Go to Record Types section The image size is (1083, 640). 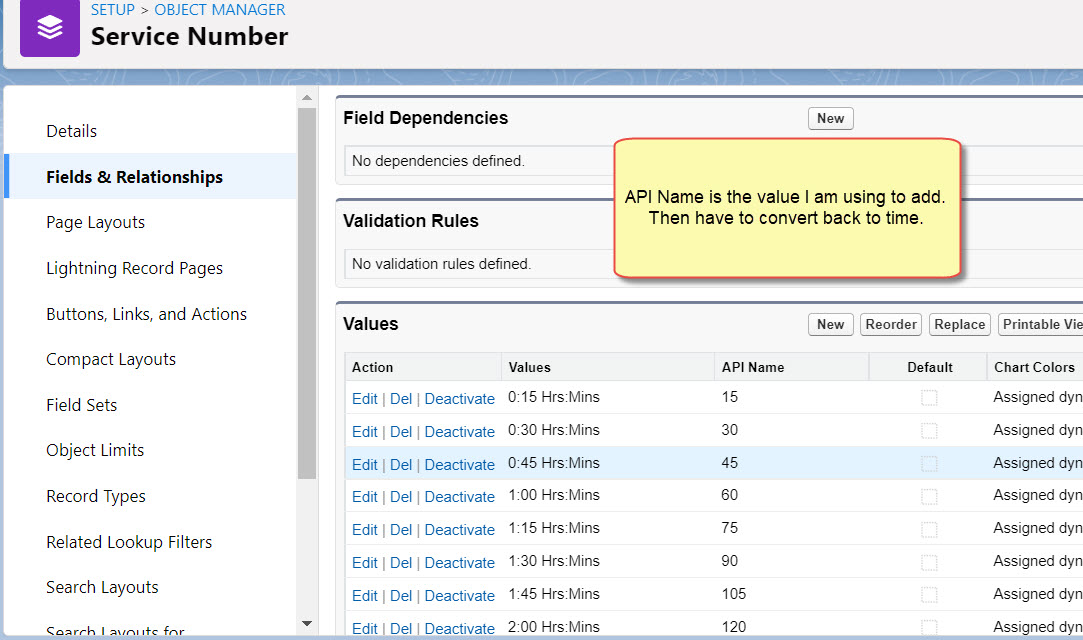click(96, 496)
